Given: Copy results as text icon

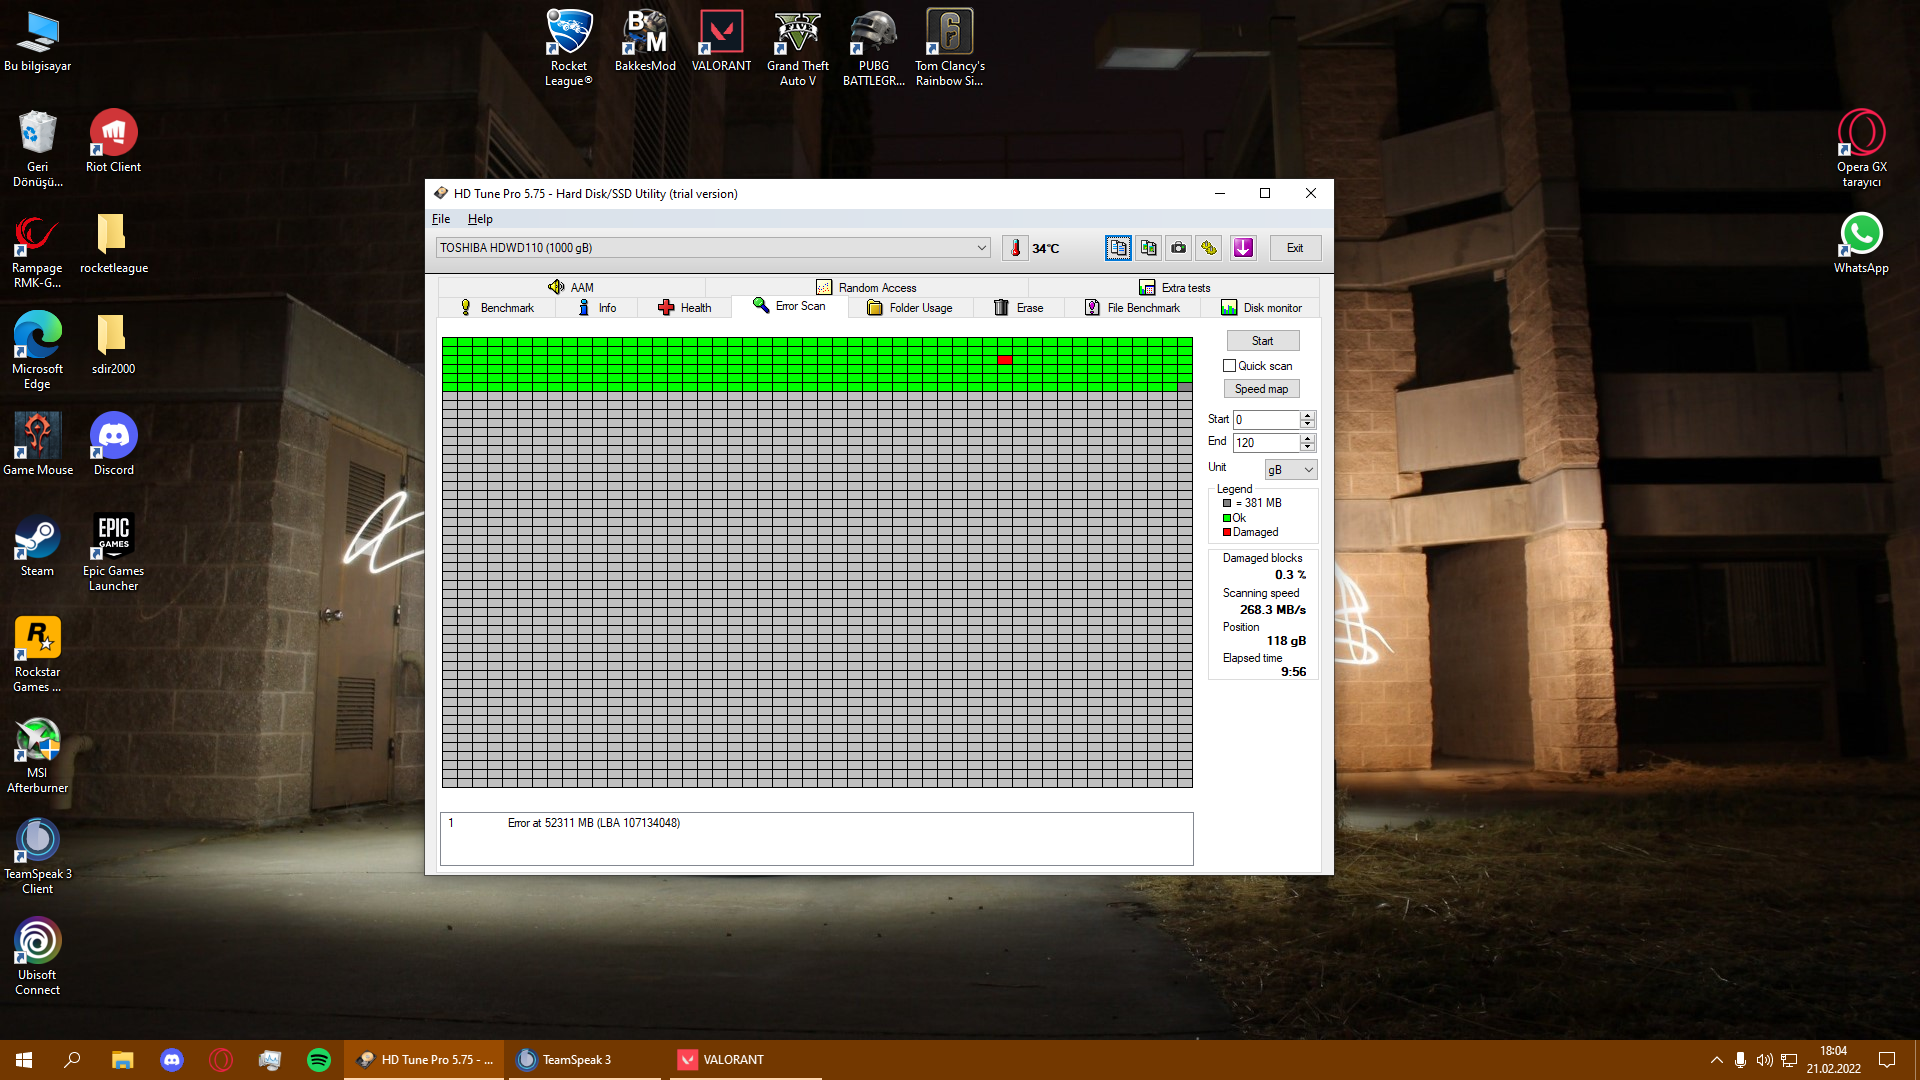Looking at the screenshot, I should tap(1118, 248).
